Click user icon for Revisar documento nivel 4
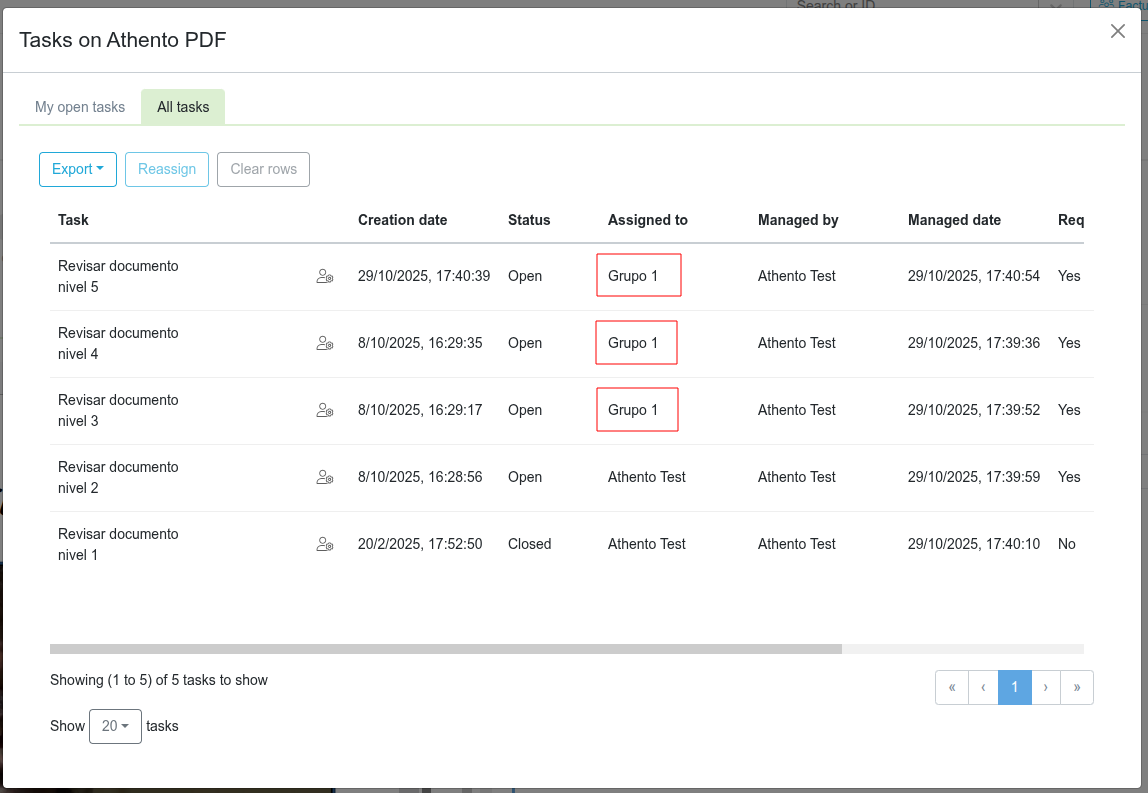This screenshot has width=1148, height=793. [x=324, y=344]
